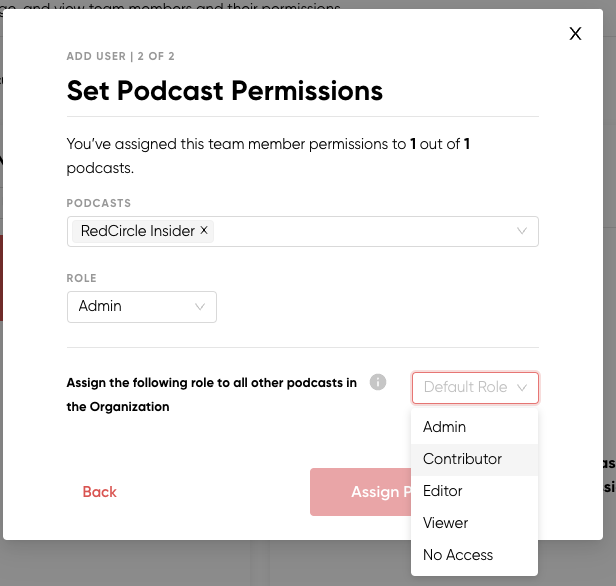Screen dimensions: 616x586
Task: Collapse the Default Role dropdown chevron
Action: pyautogui.click(x=522, y=388)
